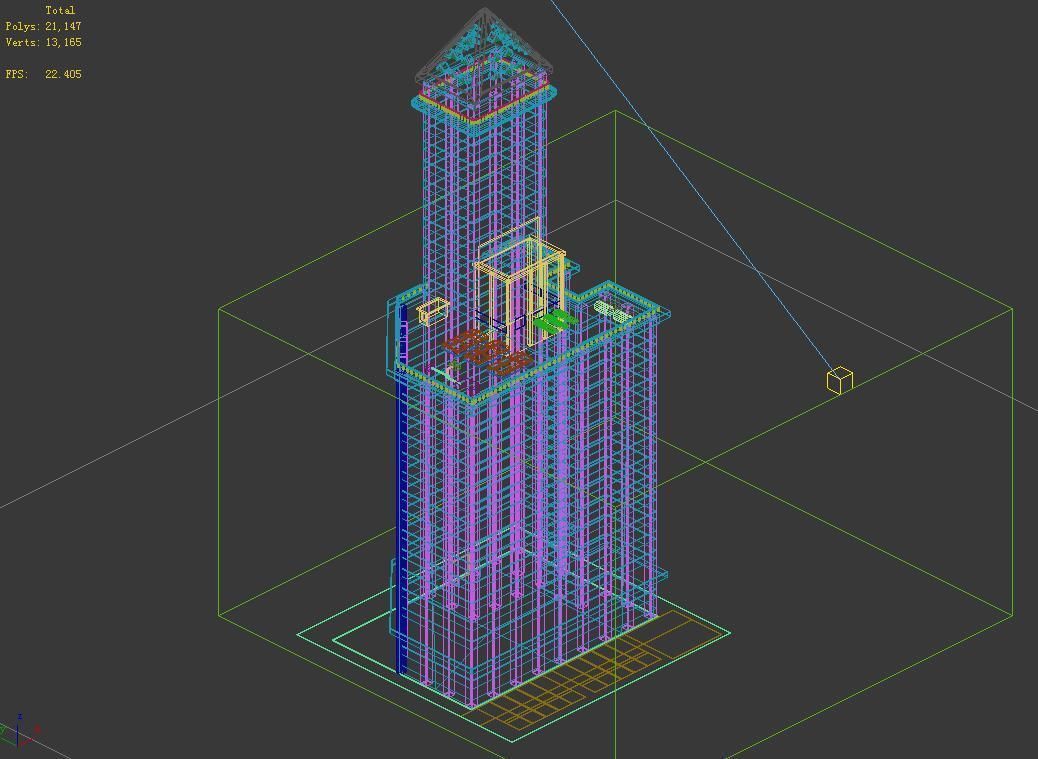Click the 'Polys: 21,147' statistics line

pyautogui.click(x=44, y=26)
